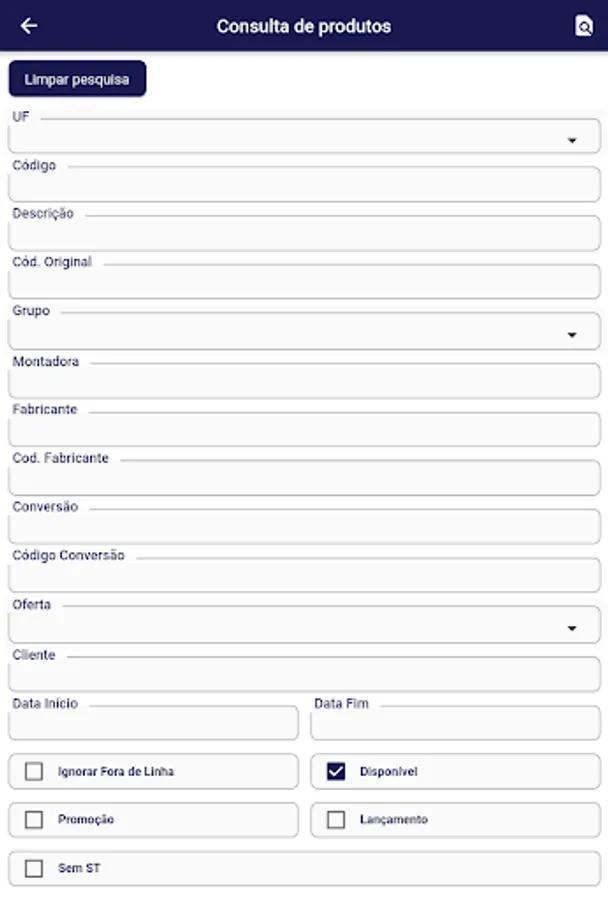Image resolution: width=608 pixels, height=900 pixels.
Task: Click the Cliente input field
Action: tap(304, 676)
